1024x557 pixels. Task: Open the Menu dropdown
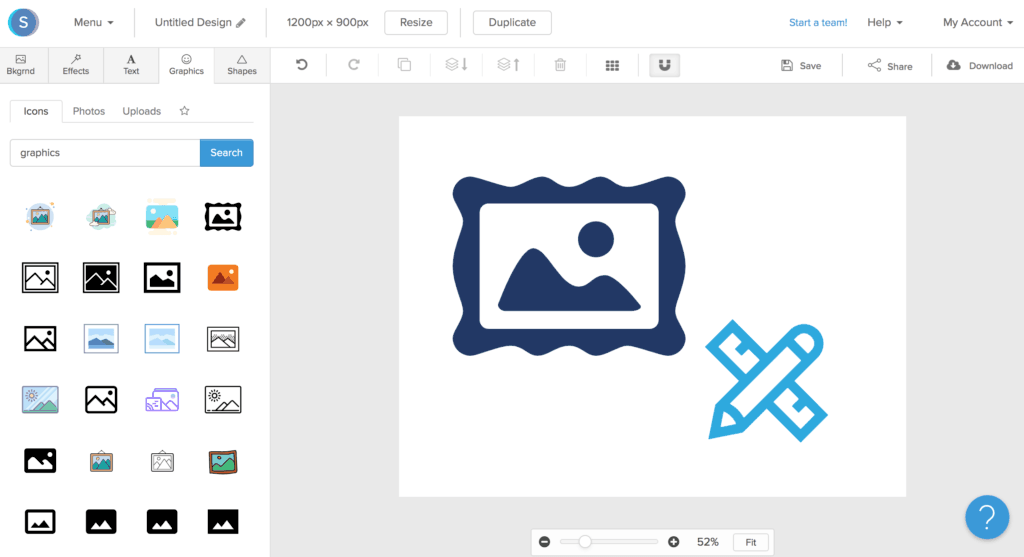click(x=93, y=22)
